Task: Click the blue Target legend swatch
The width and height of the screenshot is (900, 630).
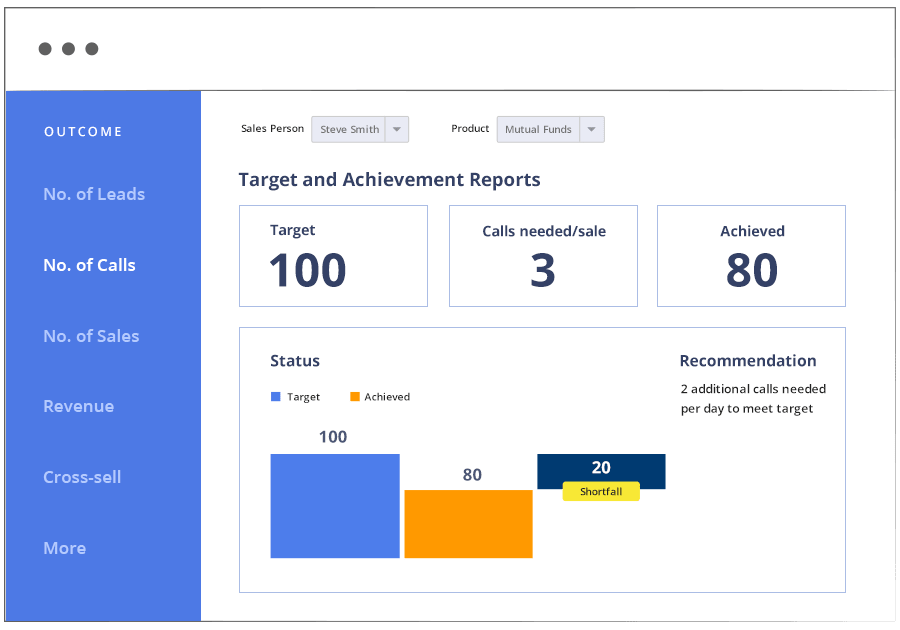Action: point(276,396)
